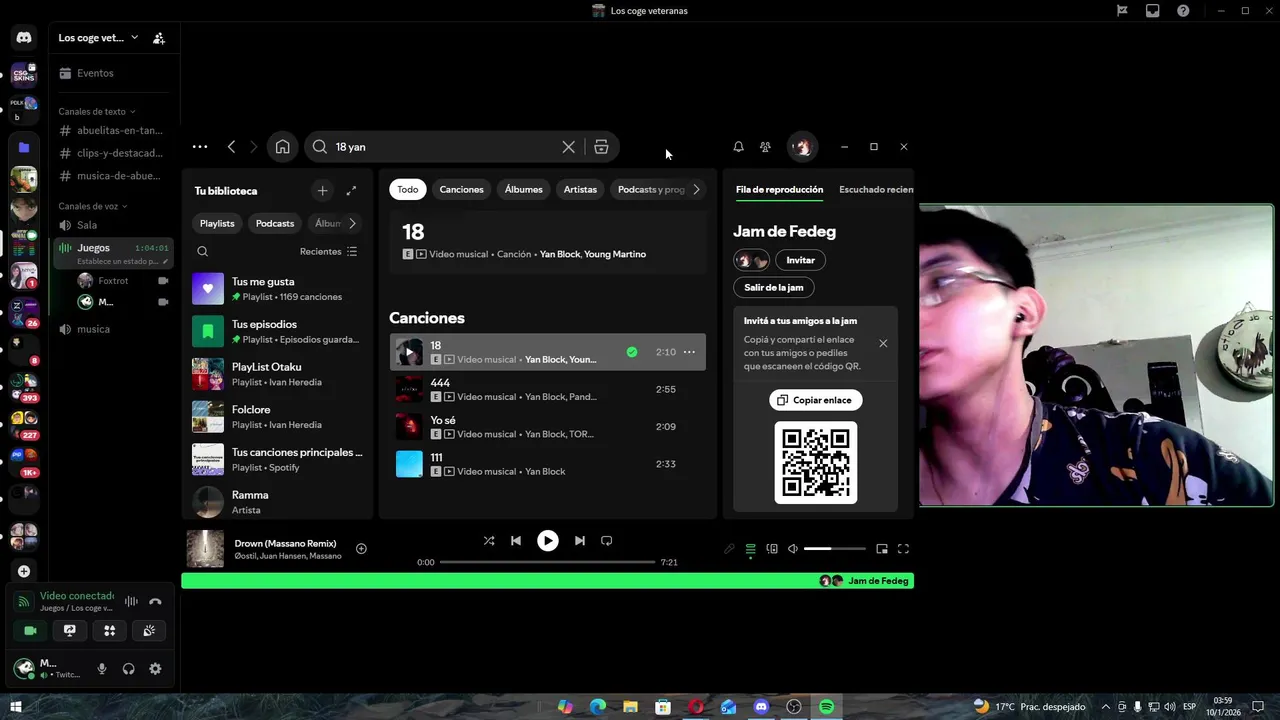Open 'PlayList Otaku' playlist

[278, 374]
